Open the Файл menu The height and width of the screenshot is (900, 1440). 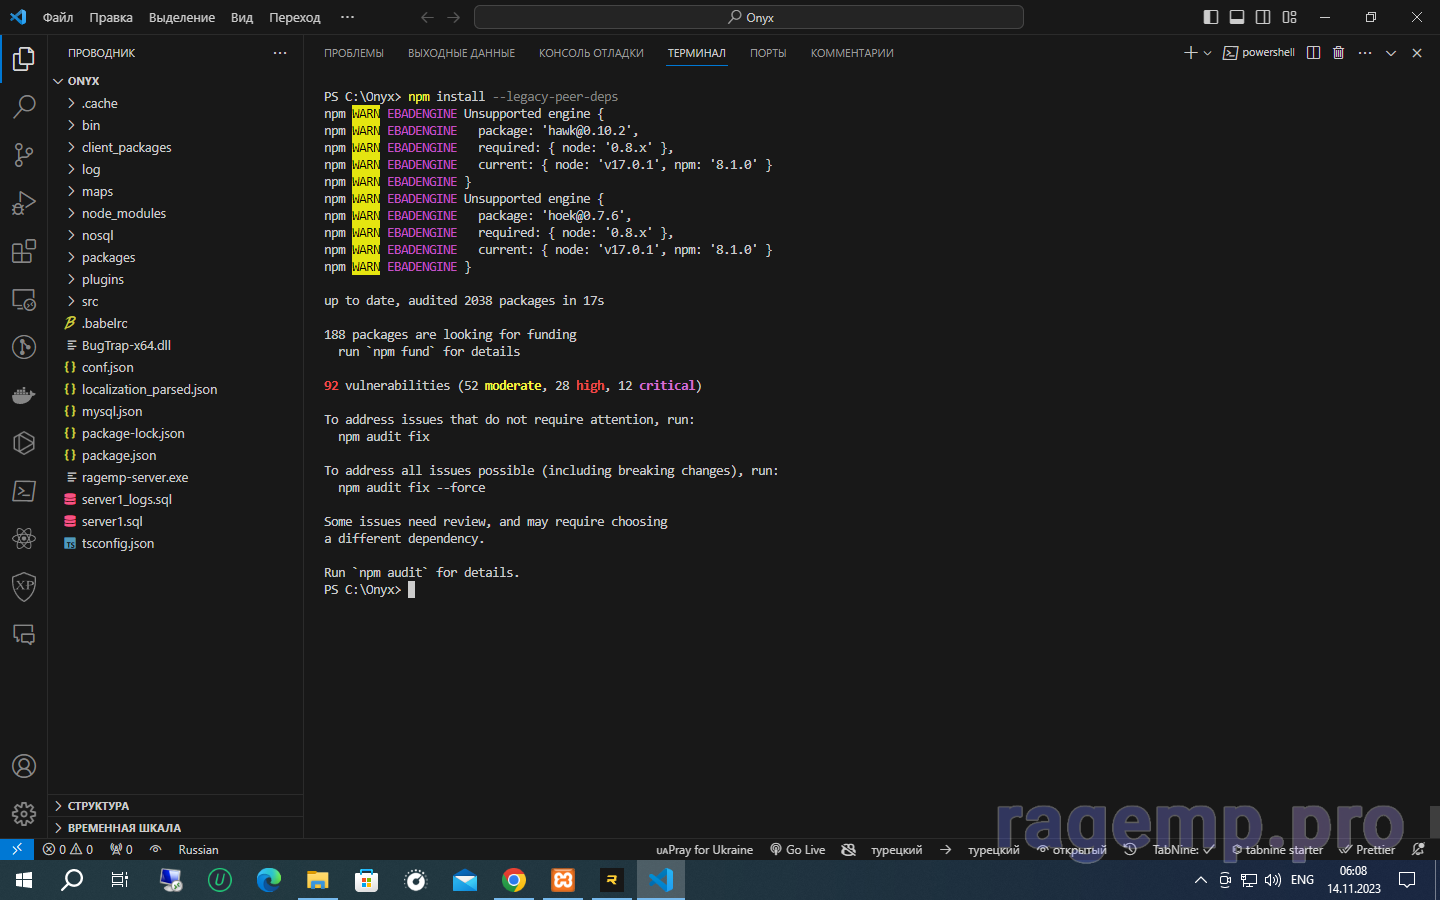coord(58,17)
